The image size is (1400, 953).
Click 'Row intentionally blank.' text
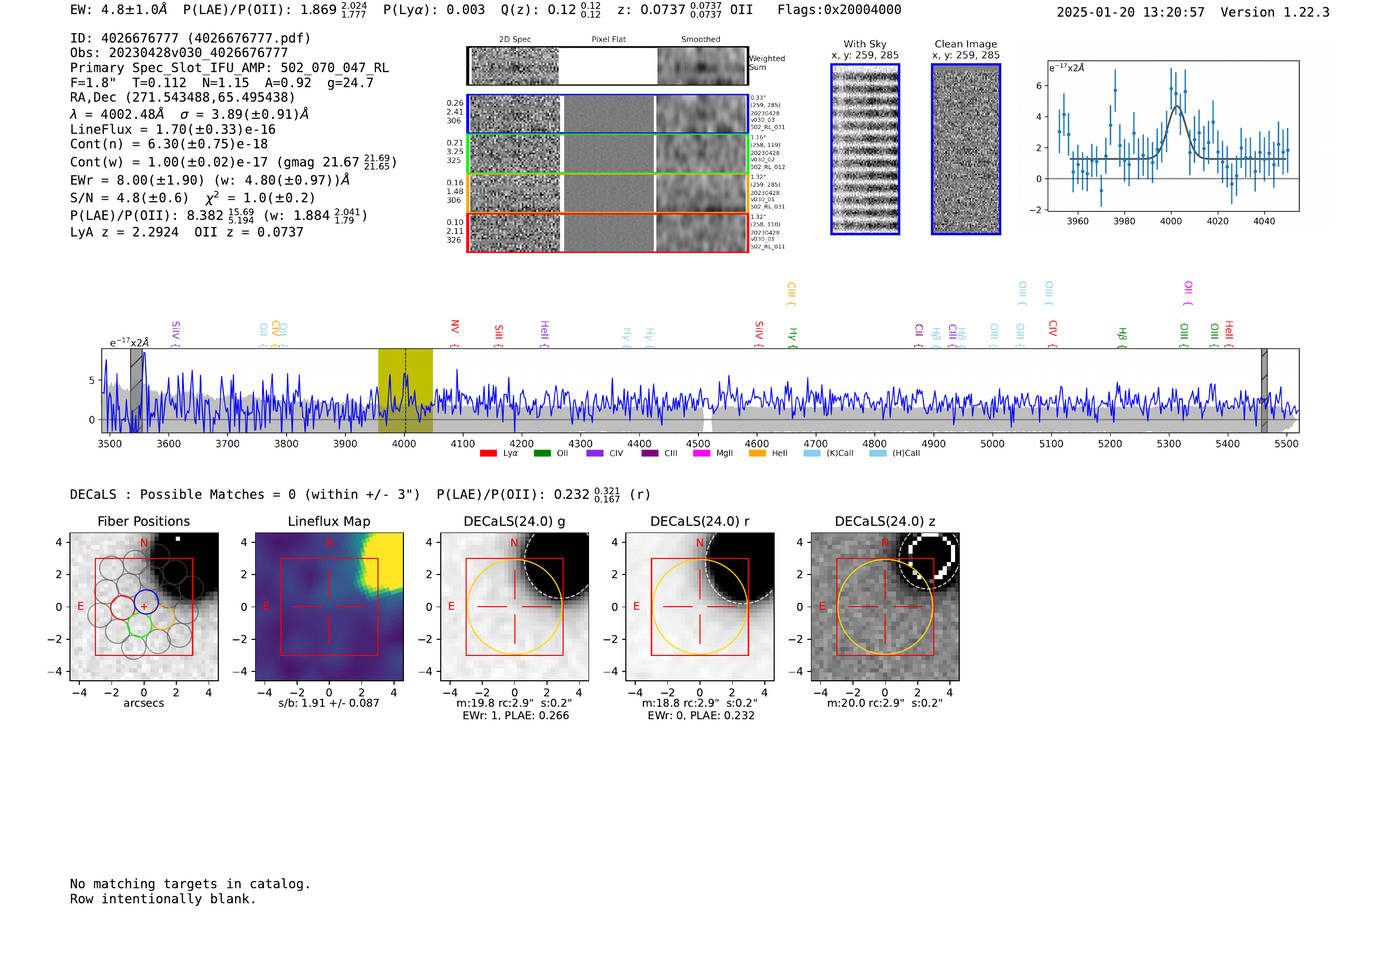(x=163, y=899)
